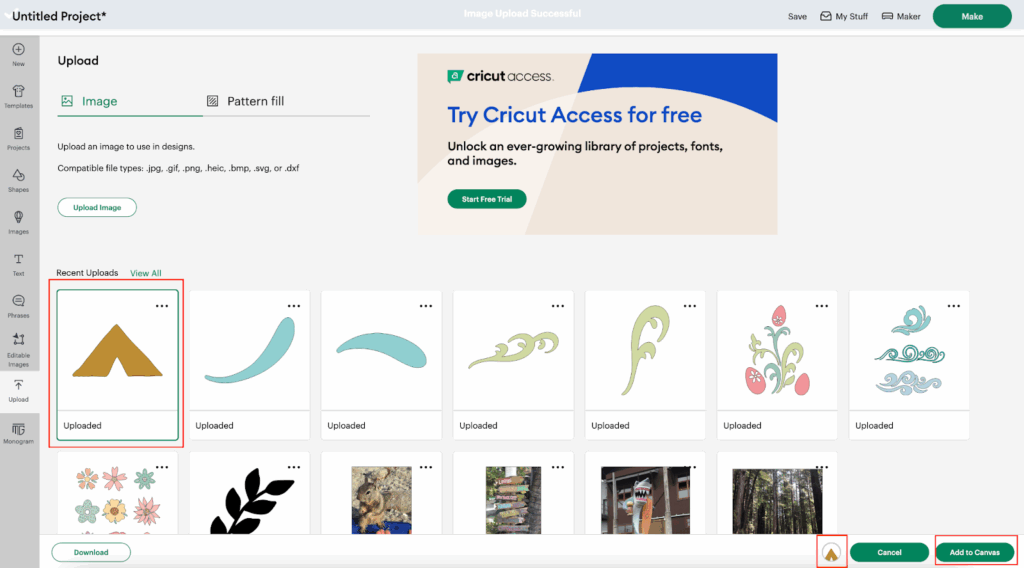Select the Shapes tool icon
The height and width of the screenshot is (568, 1024).
(x=18, y=175)
